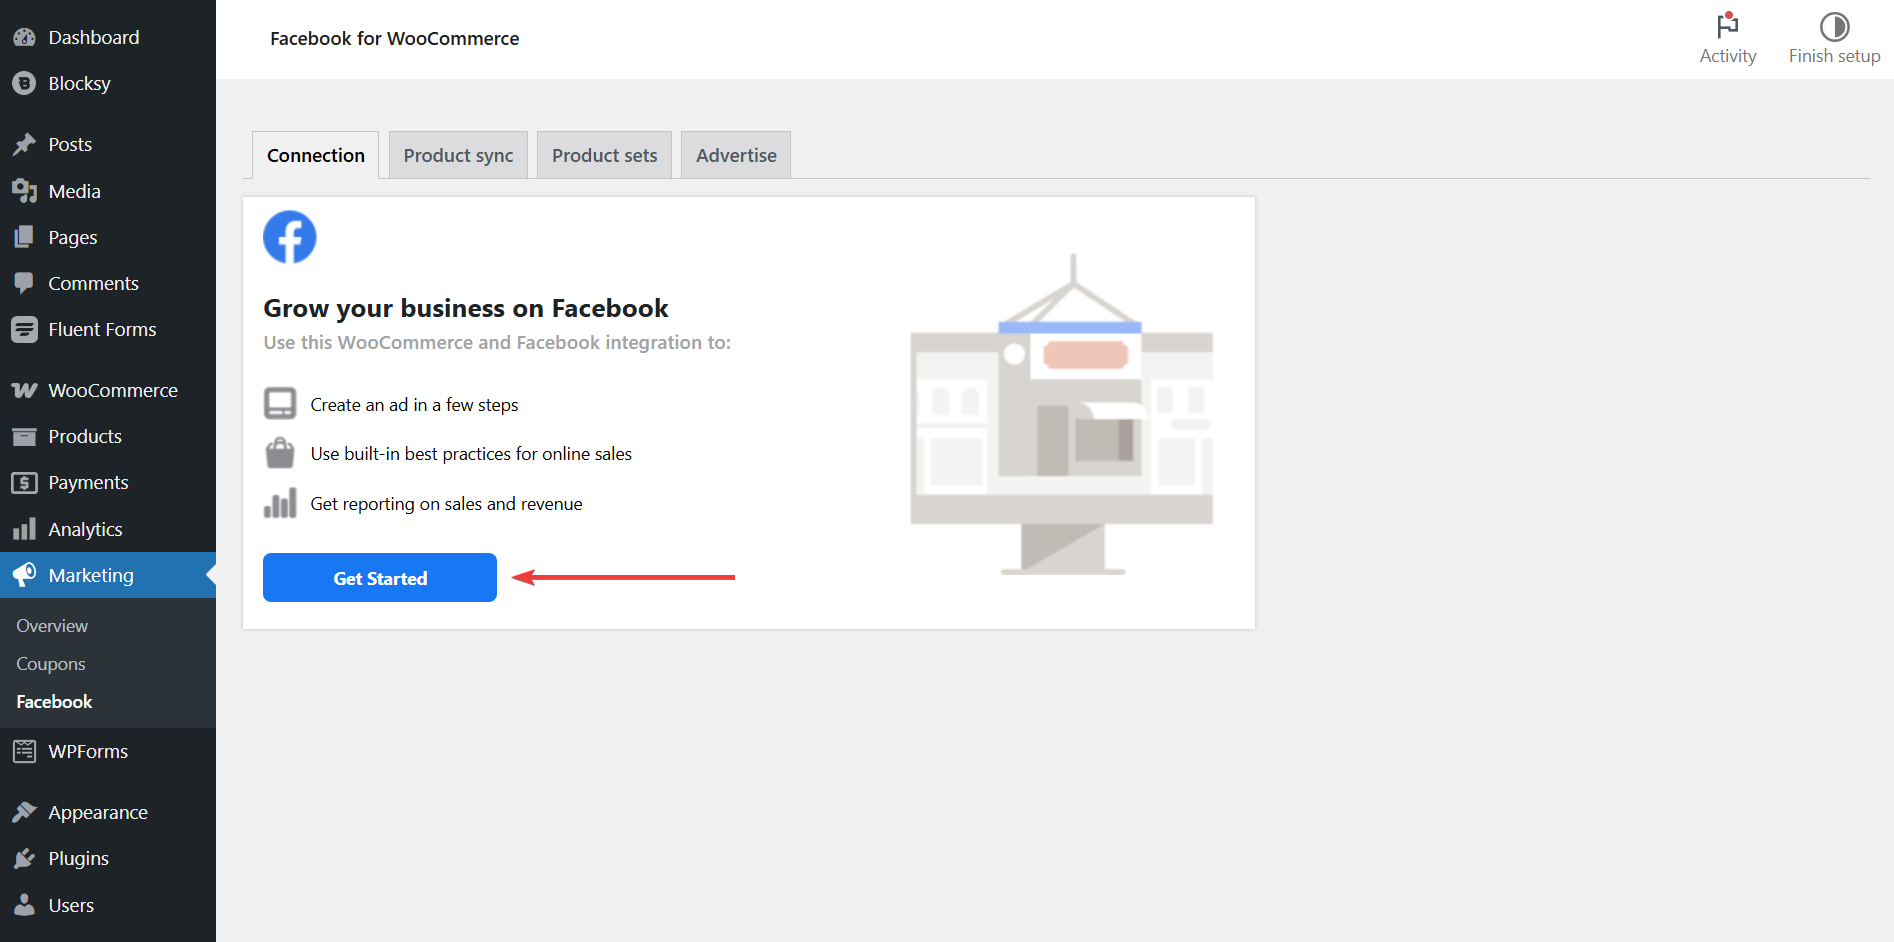Click the Fluent Forms icon
Image resolution: width=1894 pixels, height=942 pixels.
24,329
